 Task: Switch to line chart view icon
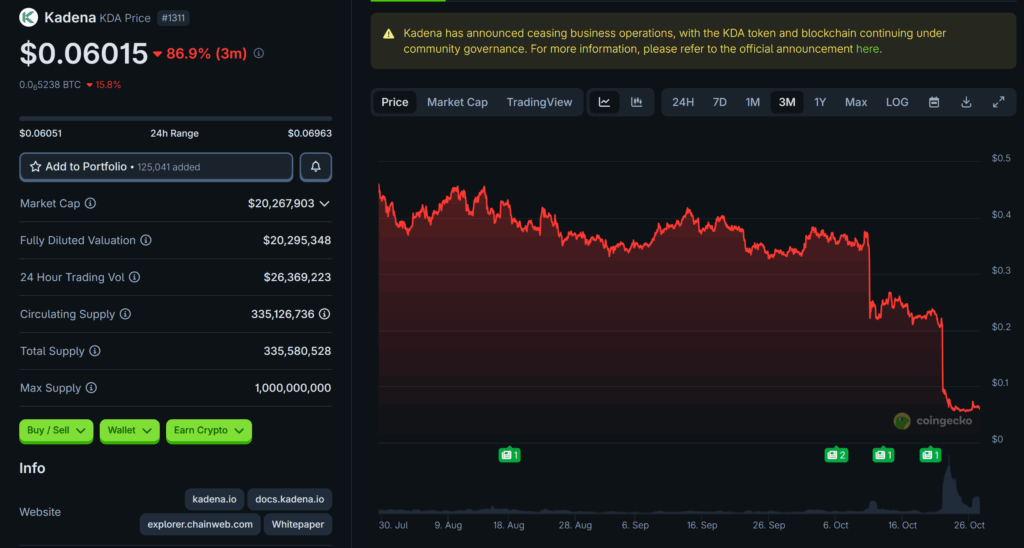605,102
